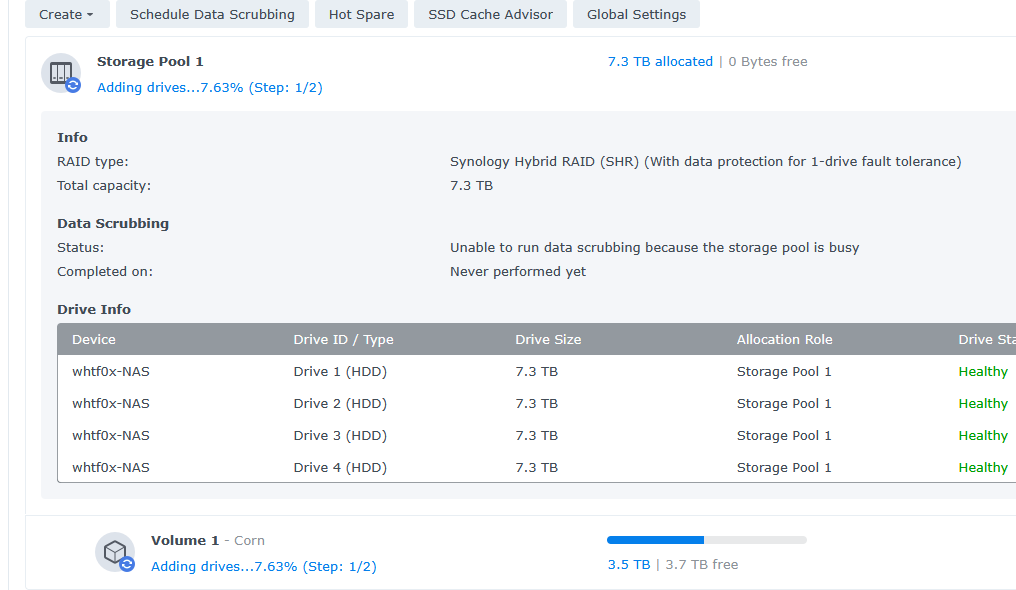Select the Drive 4 (HDD) row
Image resolution: width=1016 pixels, height=590 pixels.
point(340,468)
